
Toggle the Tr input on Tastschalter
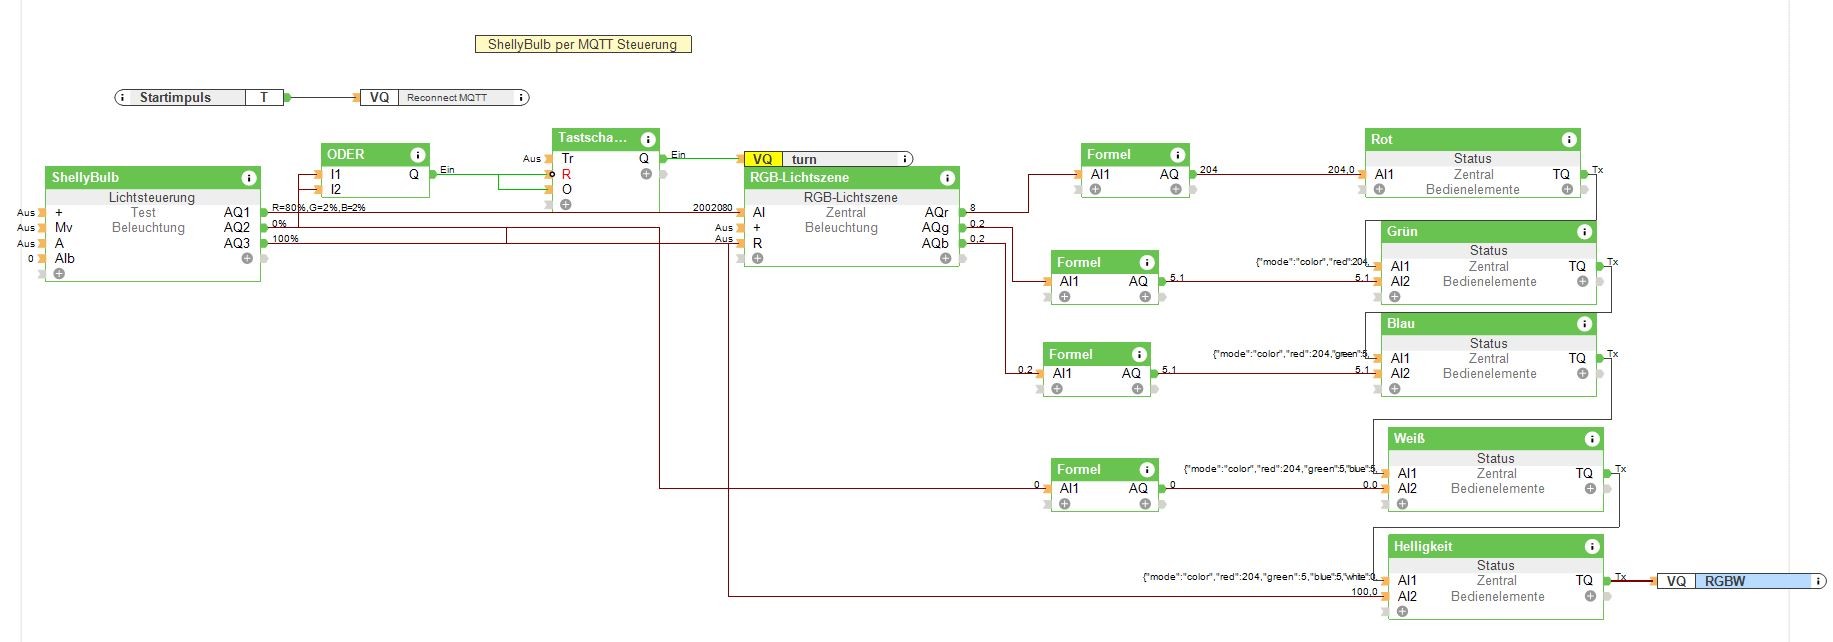click(549, 158)
